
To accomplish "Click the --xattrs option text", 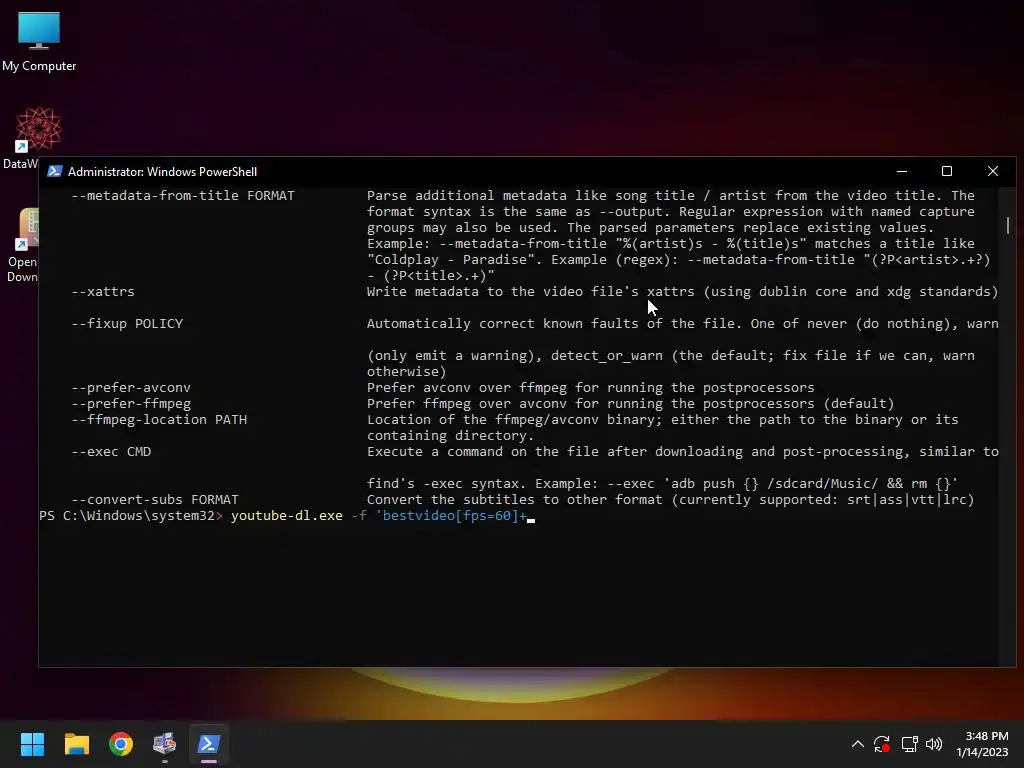I will (x=103, y=291).
